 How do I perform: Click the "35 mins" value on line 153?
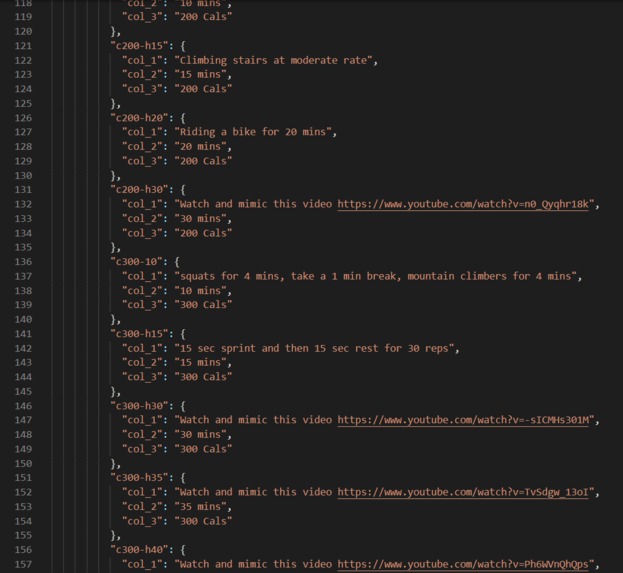(x=201, y=507)
